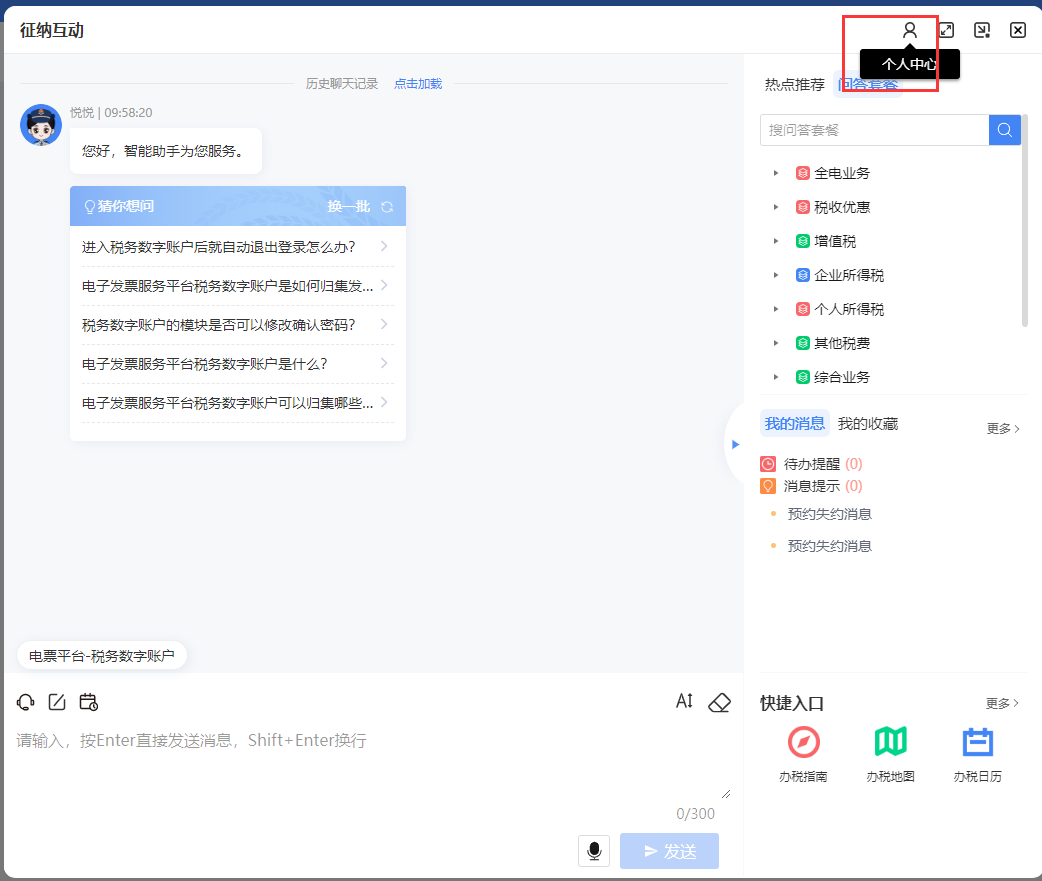Open question 电子发票服务平台税务数字账户可以归集哪些
This screenshot has width=1042, height=881.
pyautogui.click(x=237, y=403)
